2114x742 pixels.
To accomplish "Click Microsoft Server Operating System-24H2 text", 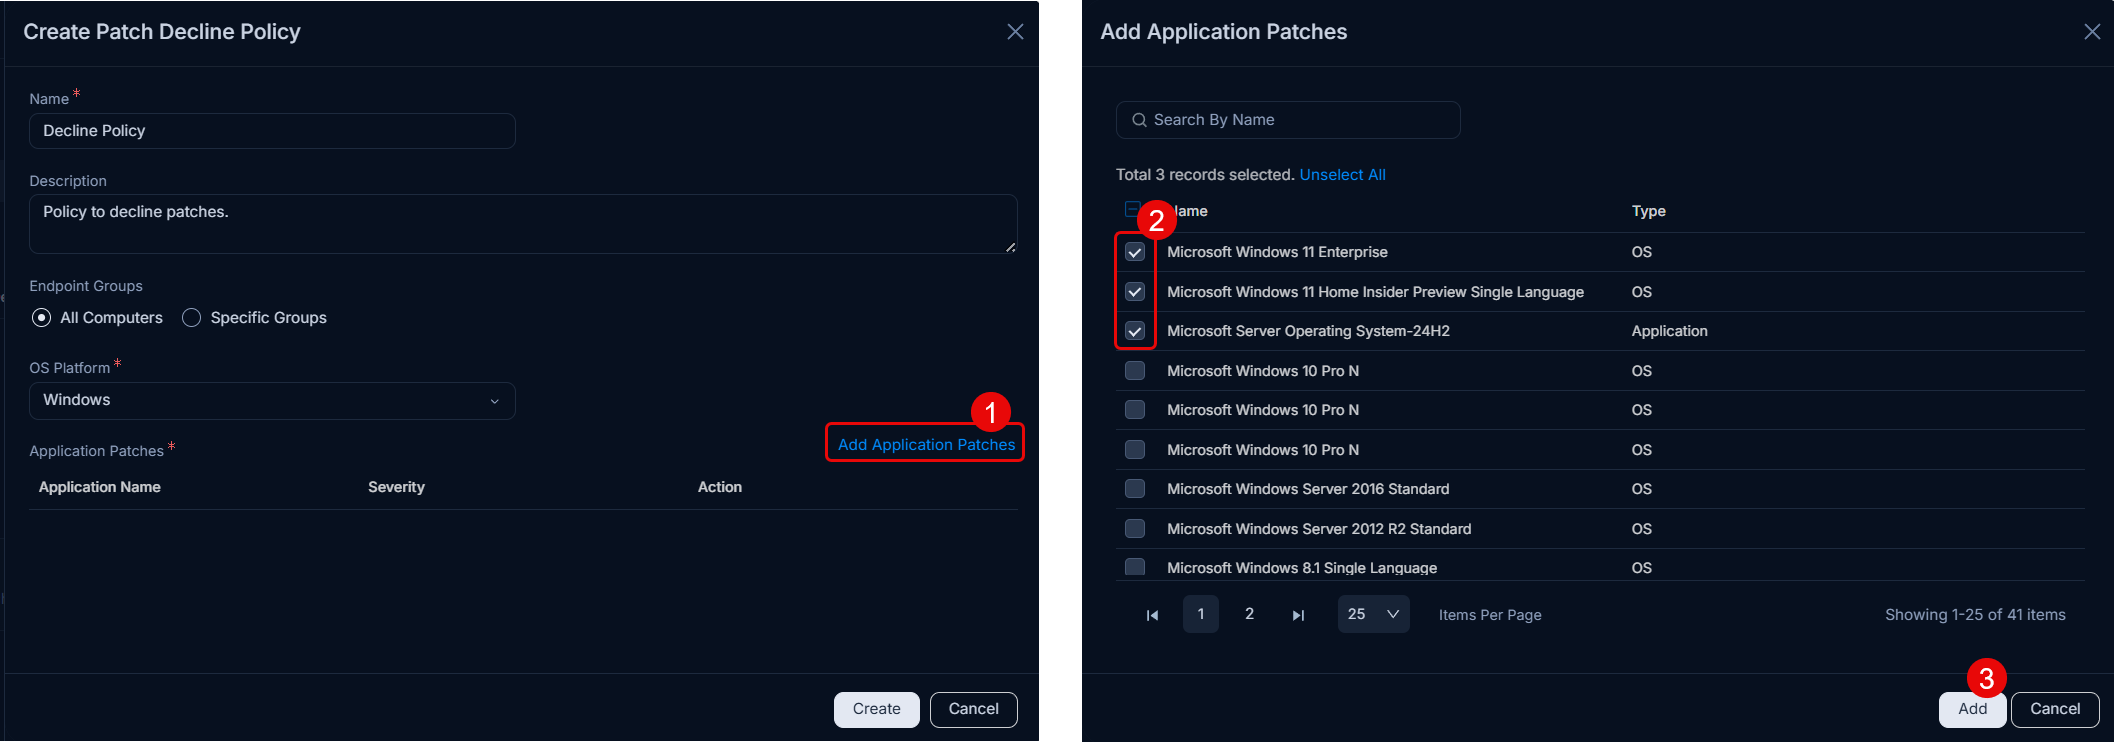I will 1308,331.
